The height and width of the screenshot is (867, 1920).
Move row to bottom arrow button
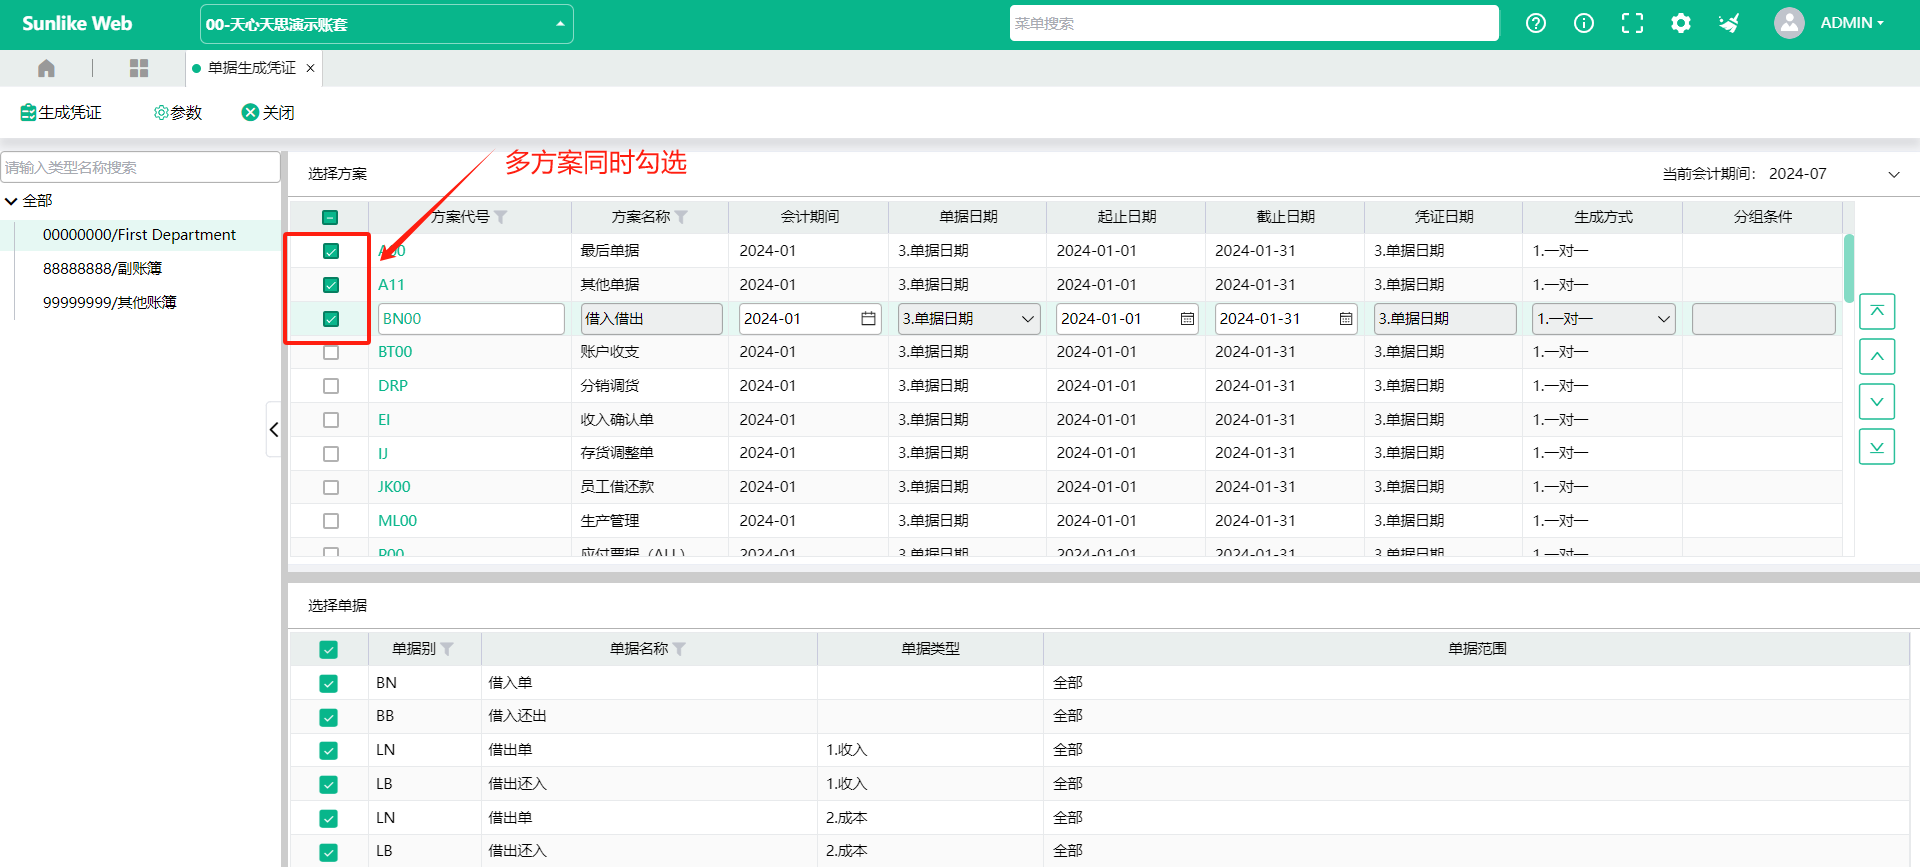pos(1877,447)
